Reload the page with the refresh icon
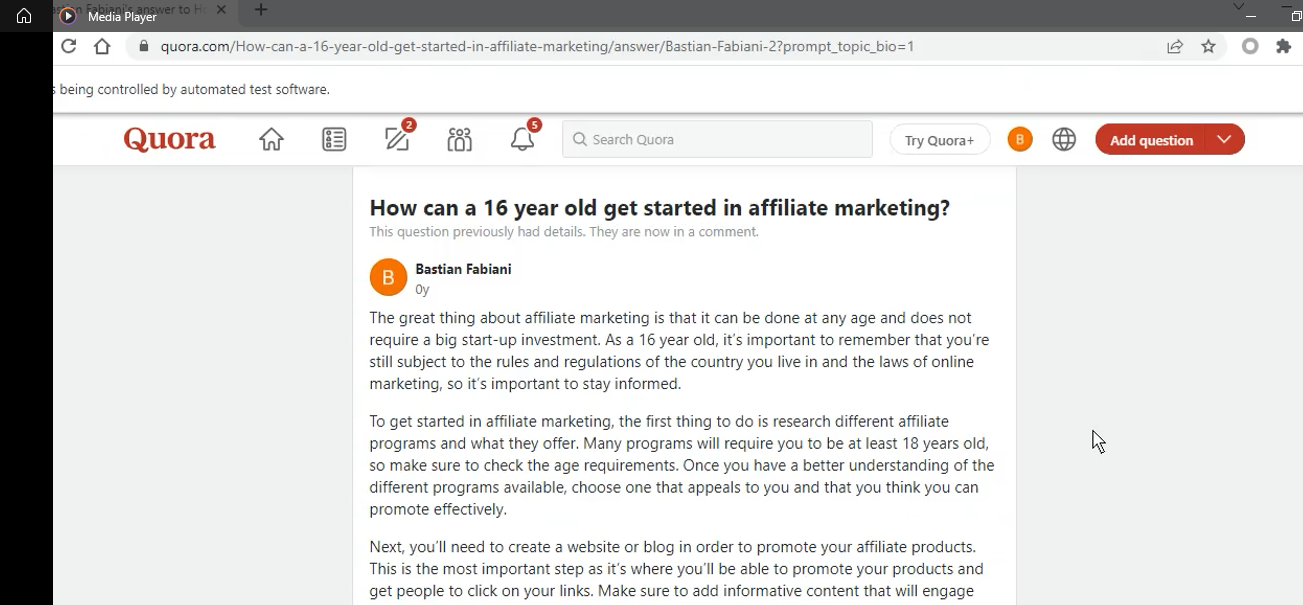 68,45
